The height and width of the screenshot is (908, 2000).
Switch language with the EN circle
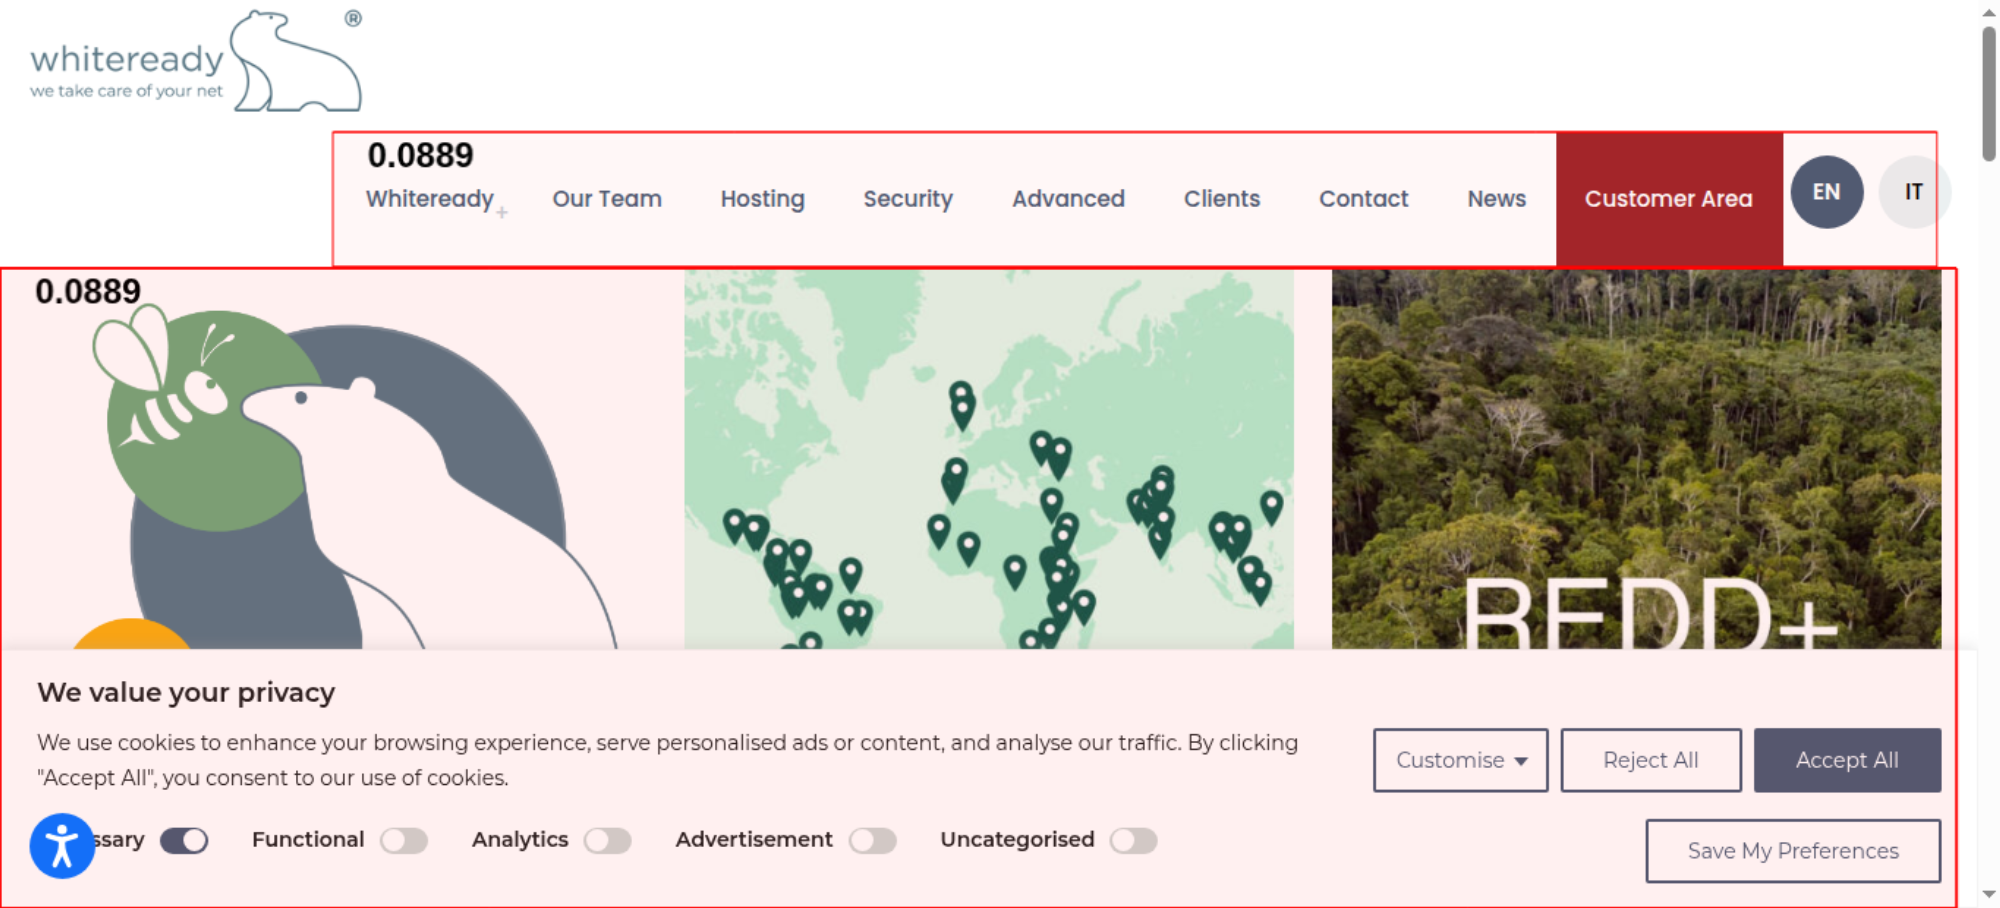point(1826,192)
